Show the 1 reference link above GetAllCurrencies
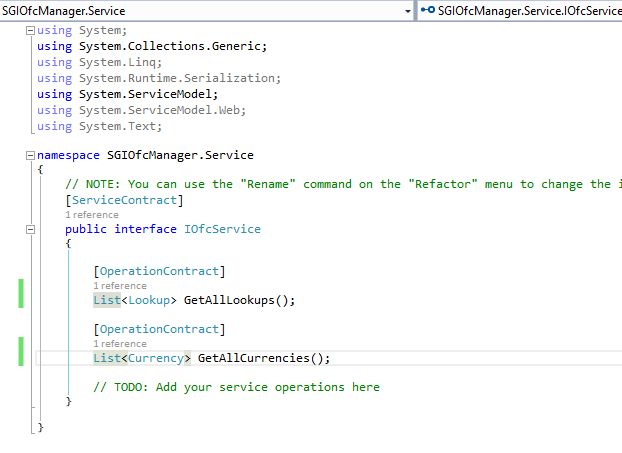Viewport: 622px width, 453px height. [120, 344]
